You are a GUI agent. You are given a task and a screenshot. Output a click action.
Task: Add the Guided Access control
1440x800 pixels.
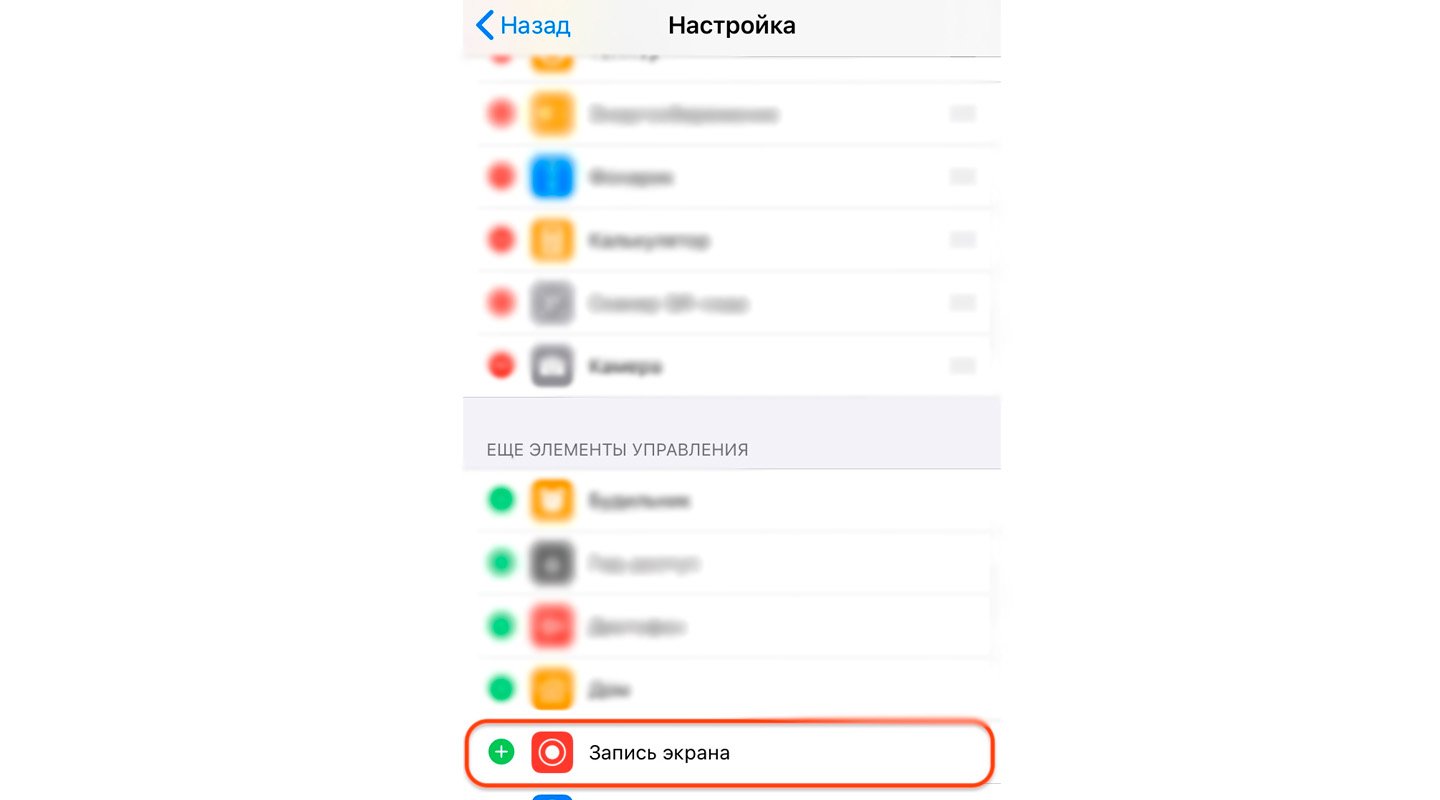click(x=501, y=564)
